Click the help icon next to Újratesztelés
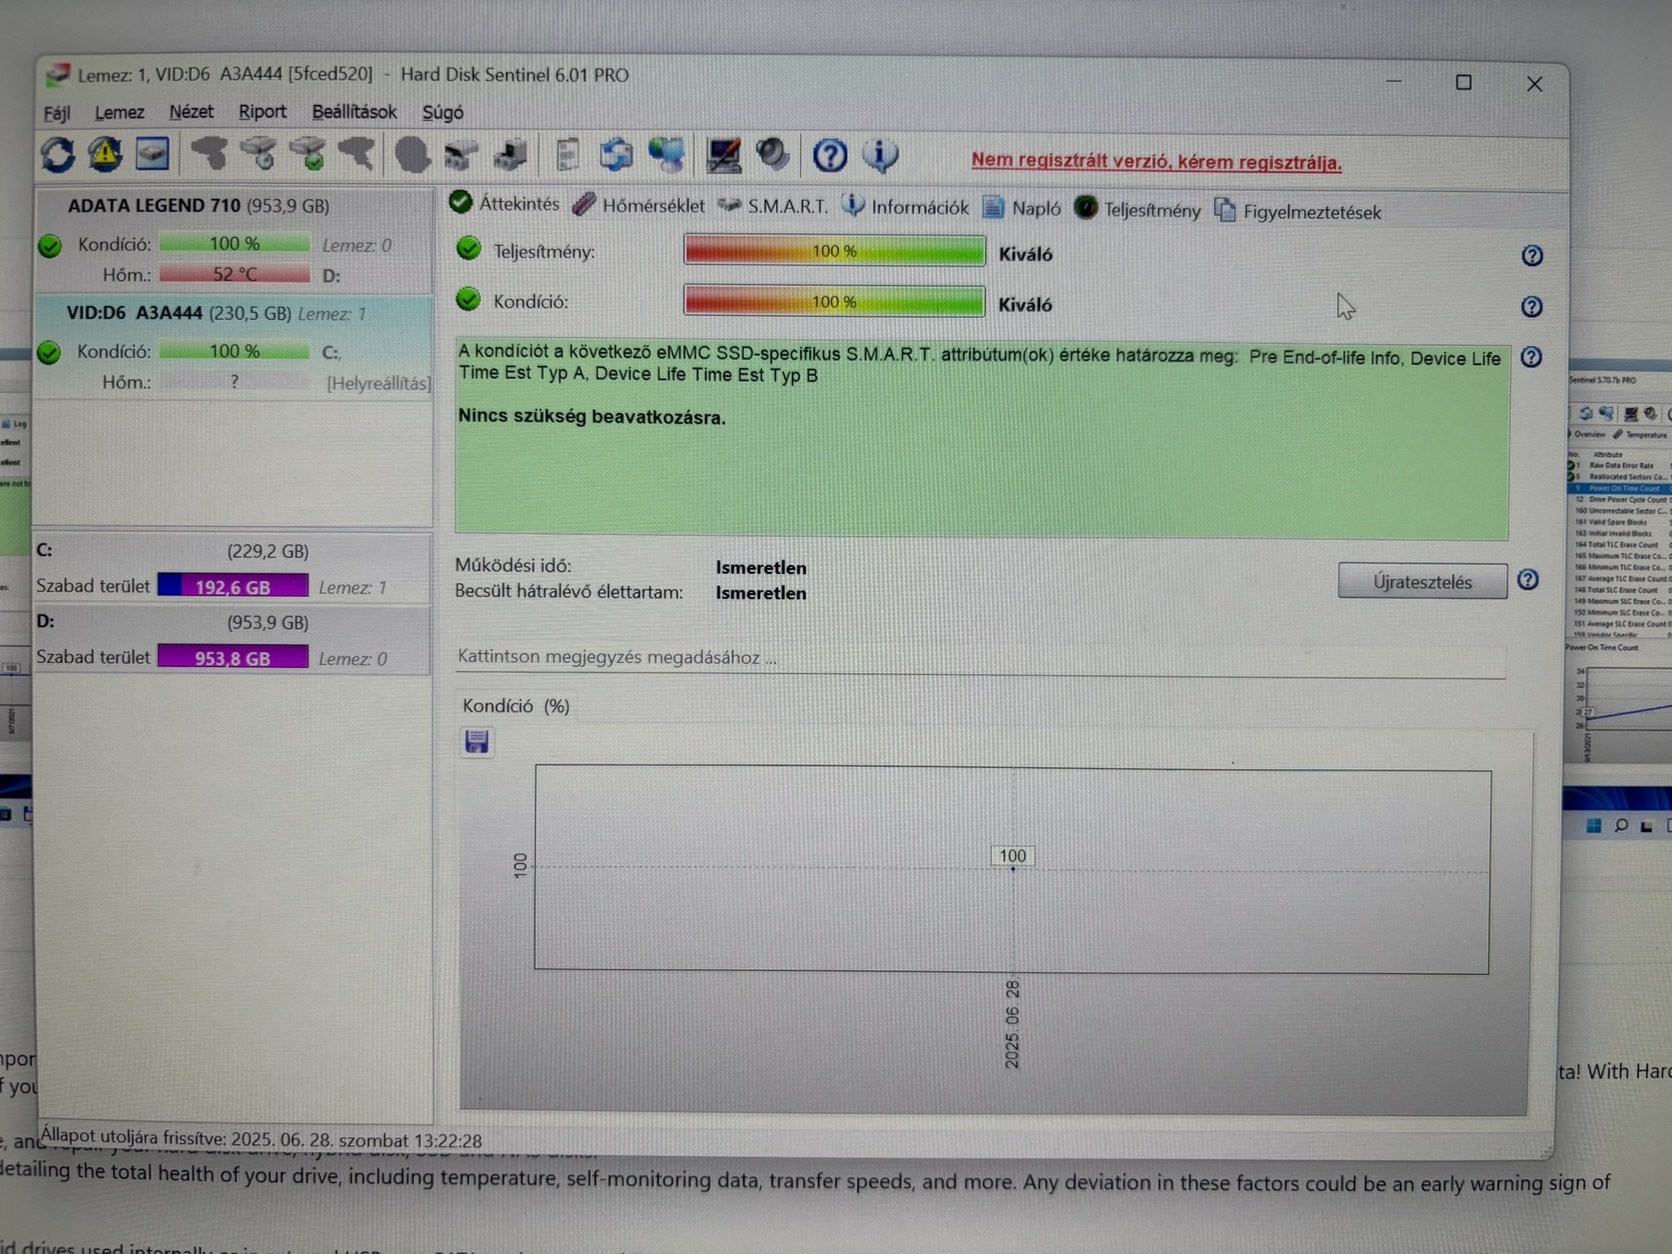Viewport: 1672px width, 1254px height. tap(1528, 580)
